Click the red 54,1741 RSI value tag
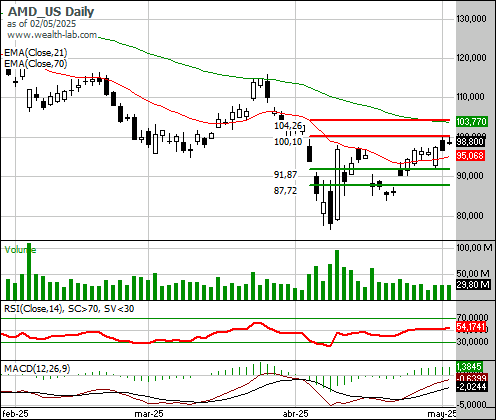Image resolution: width=496 pixels, height=420 pixels. (x=471, y=327)
